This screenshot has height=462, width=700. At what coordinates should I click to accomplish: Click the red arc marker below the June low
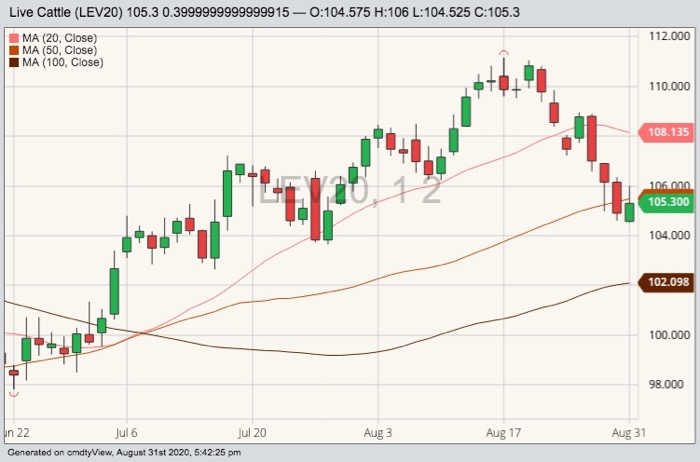point(14,394)
